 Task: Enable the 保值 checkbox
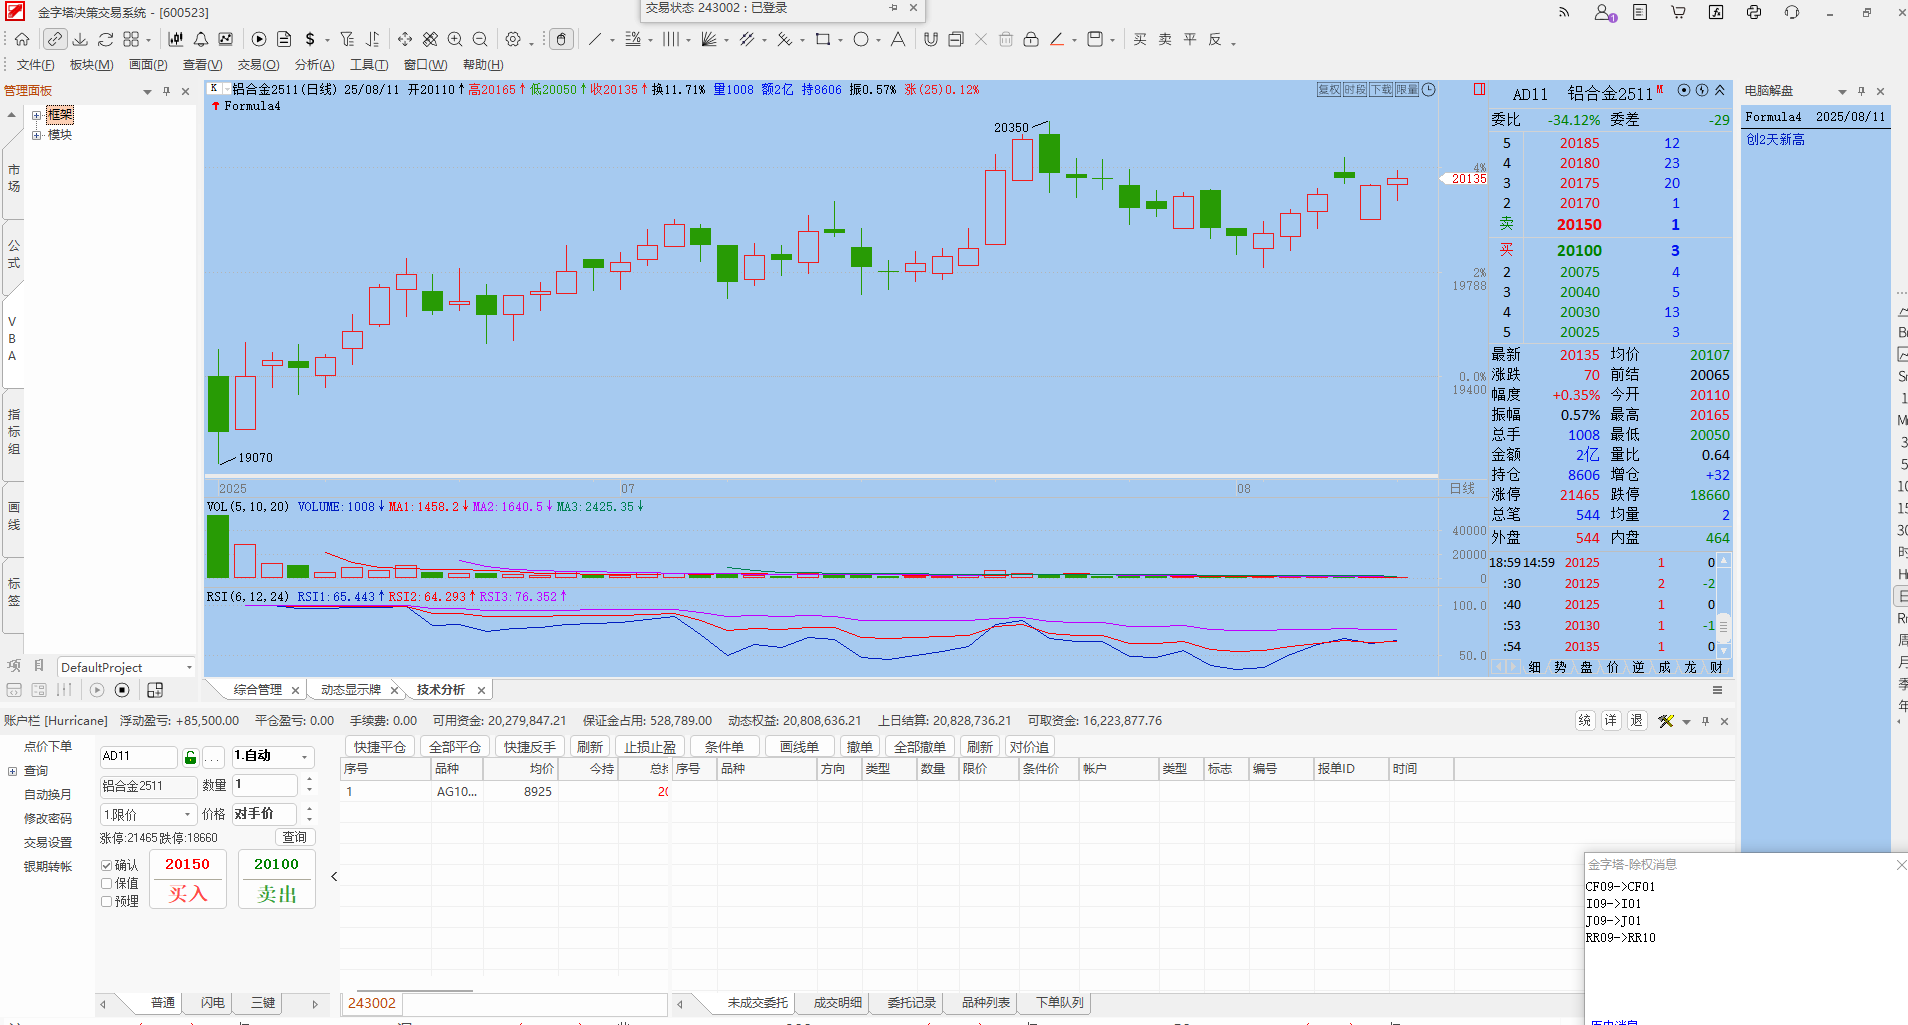point(106,883)
